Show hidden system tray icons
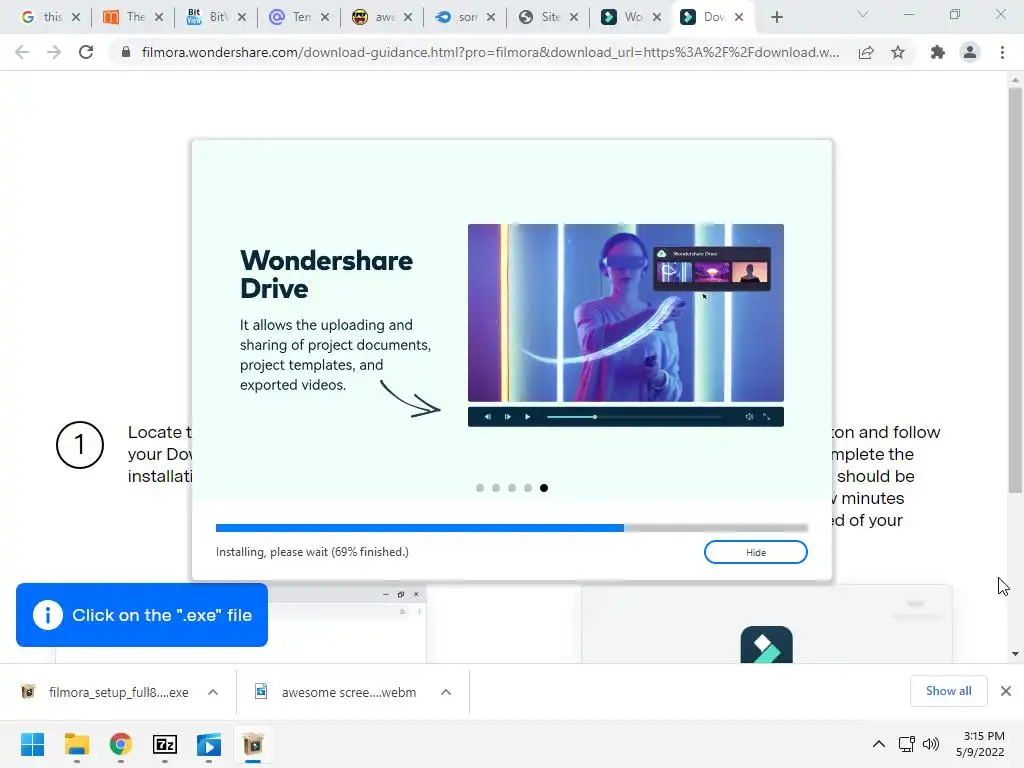The image size is (1024, 768). (x=879, y=744)
